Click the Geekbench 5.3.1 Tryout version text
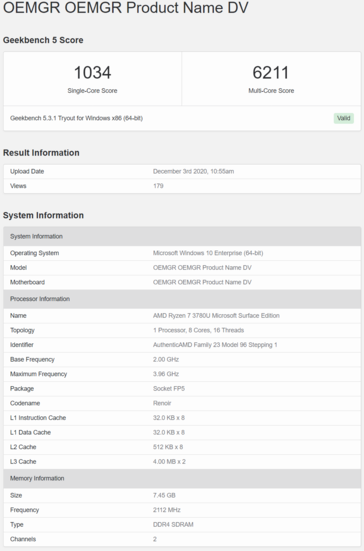Viewport: 364px width, 551px height. pyautogui.click(x=76, y=118)
